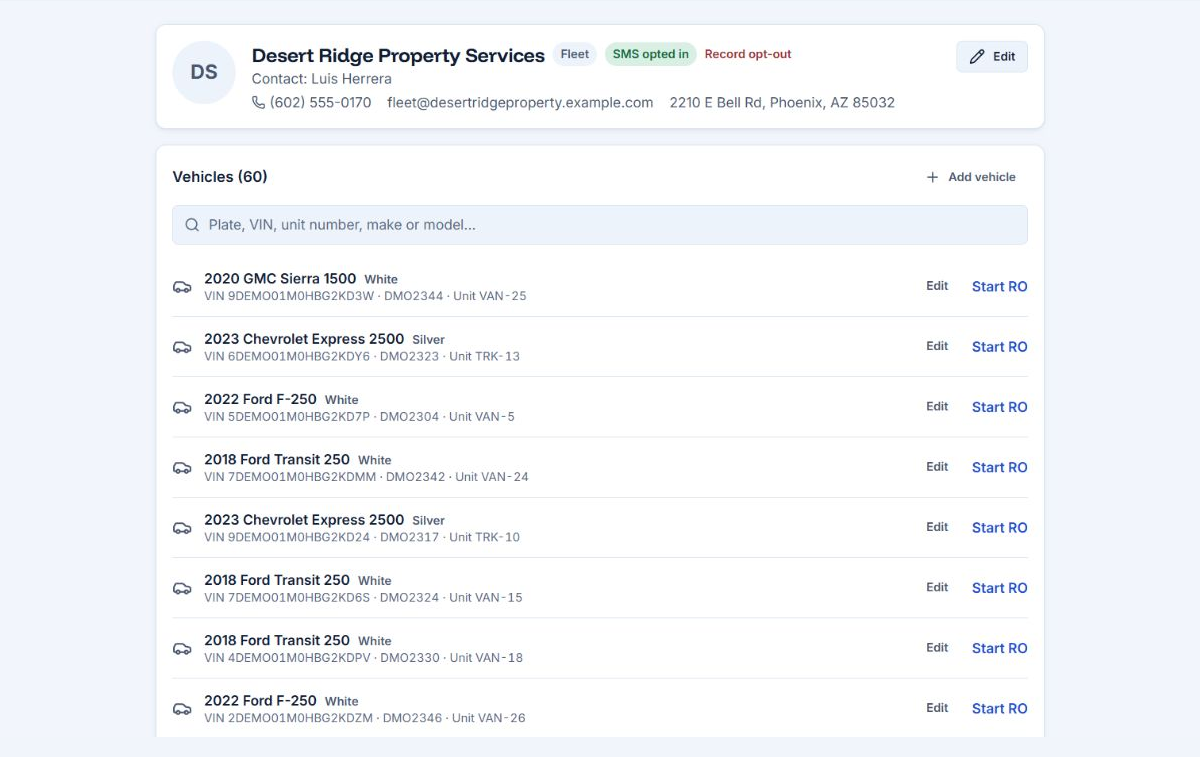Click the Desert Ridge Property Services heading
The height and width of the screenshot is (757, 1200).
click(398, 56)
